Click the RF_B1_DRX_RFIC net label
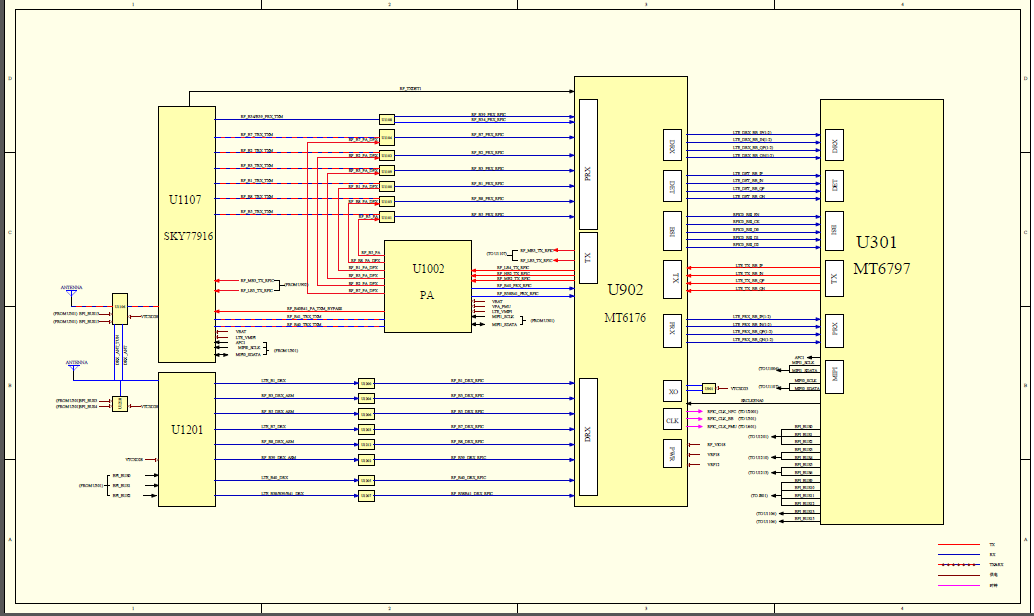The image size is (1034, 616). pos(467,381)
